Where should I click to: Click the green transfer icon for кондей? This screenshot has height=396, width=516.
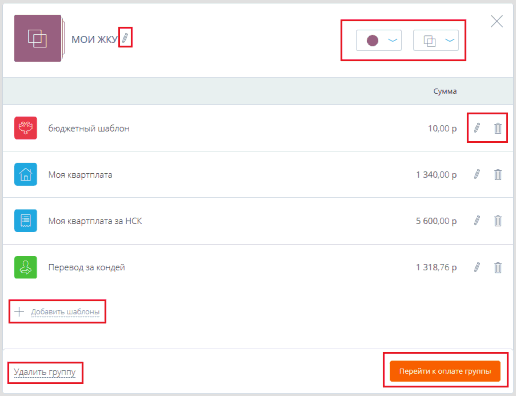(25, 267)
